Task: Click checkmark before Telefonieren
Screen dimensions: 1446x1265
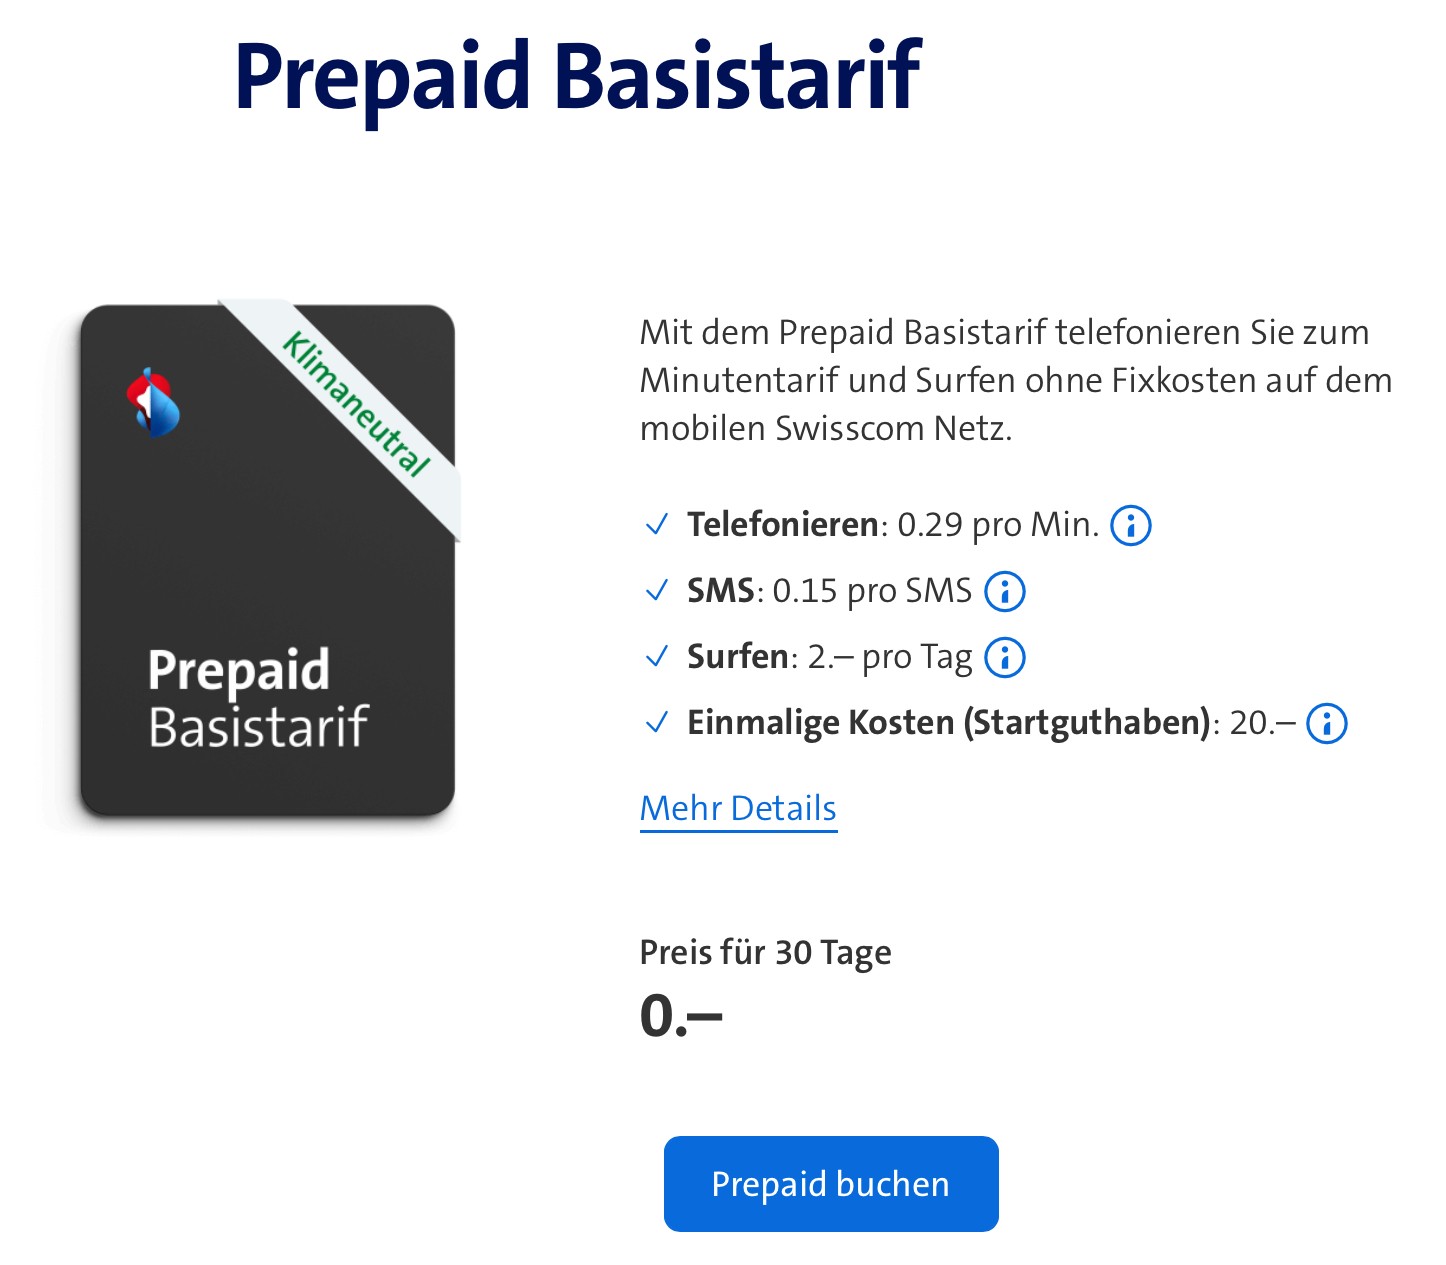Action: (657, 525)
